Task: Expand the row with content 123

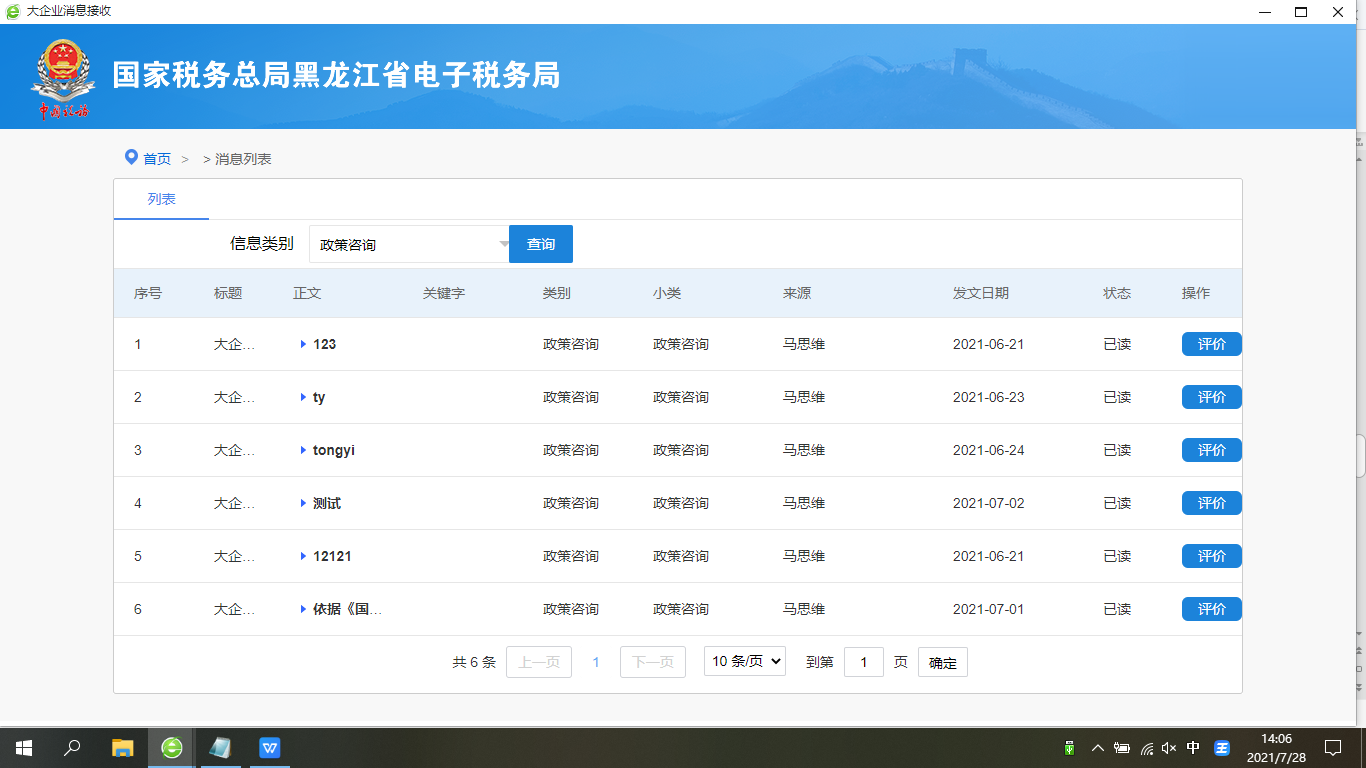Action: point(303,344)
